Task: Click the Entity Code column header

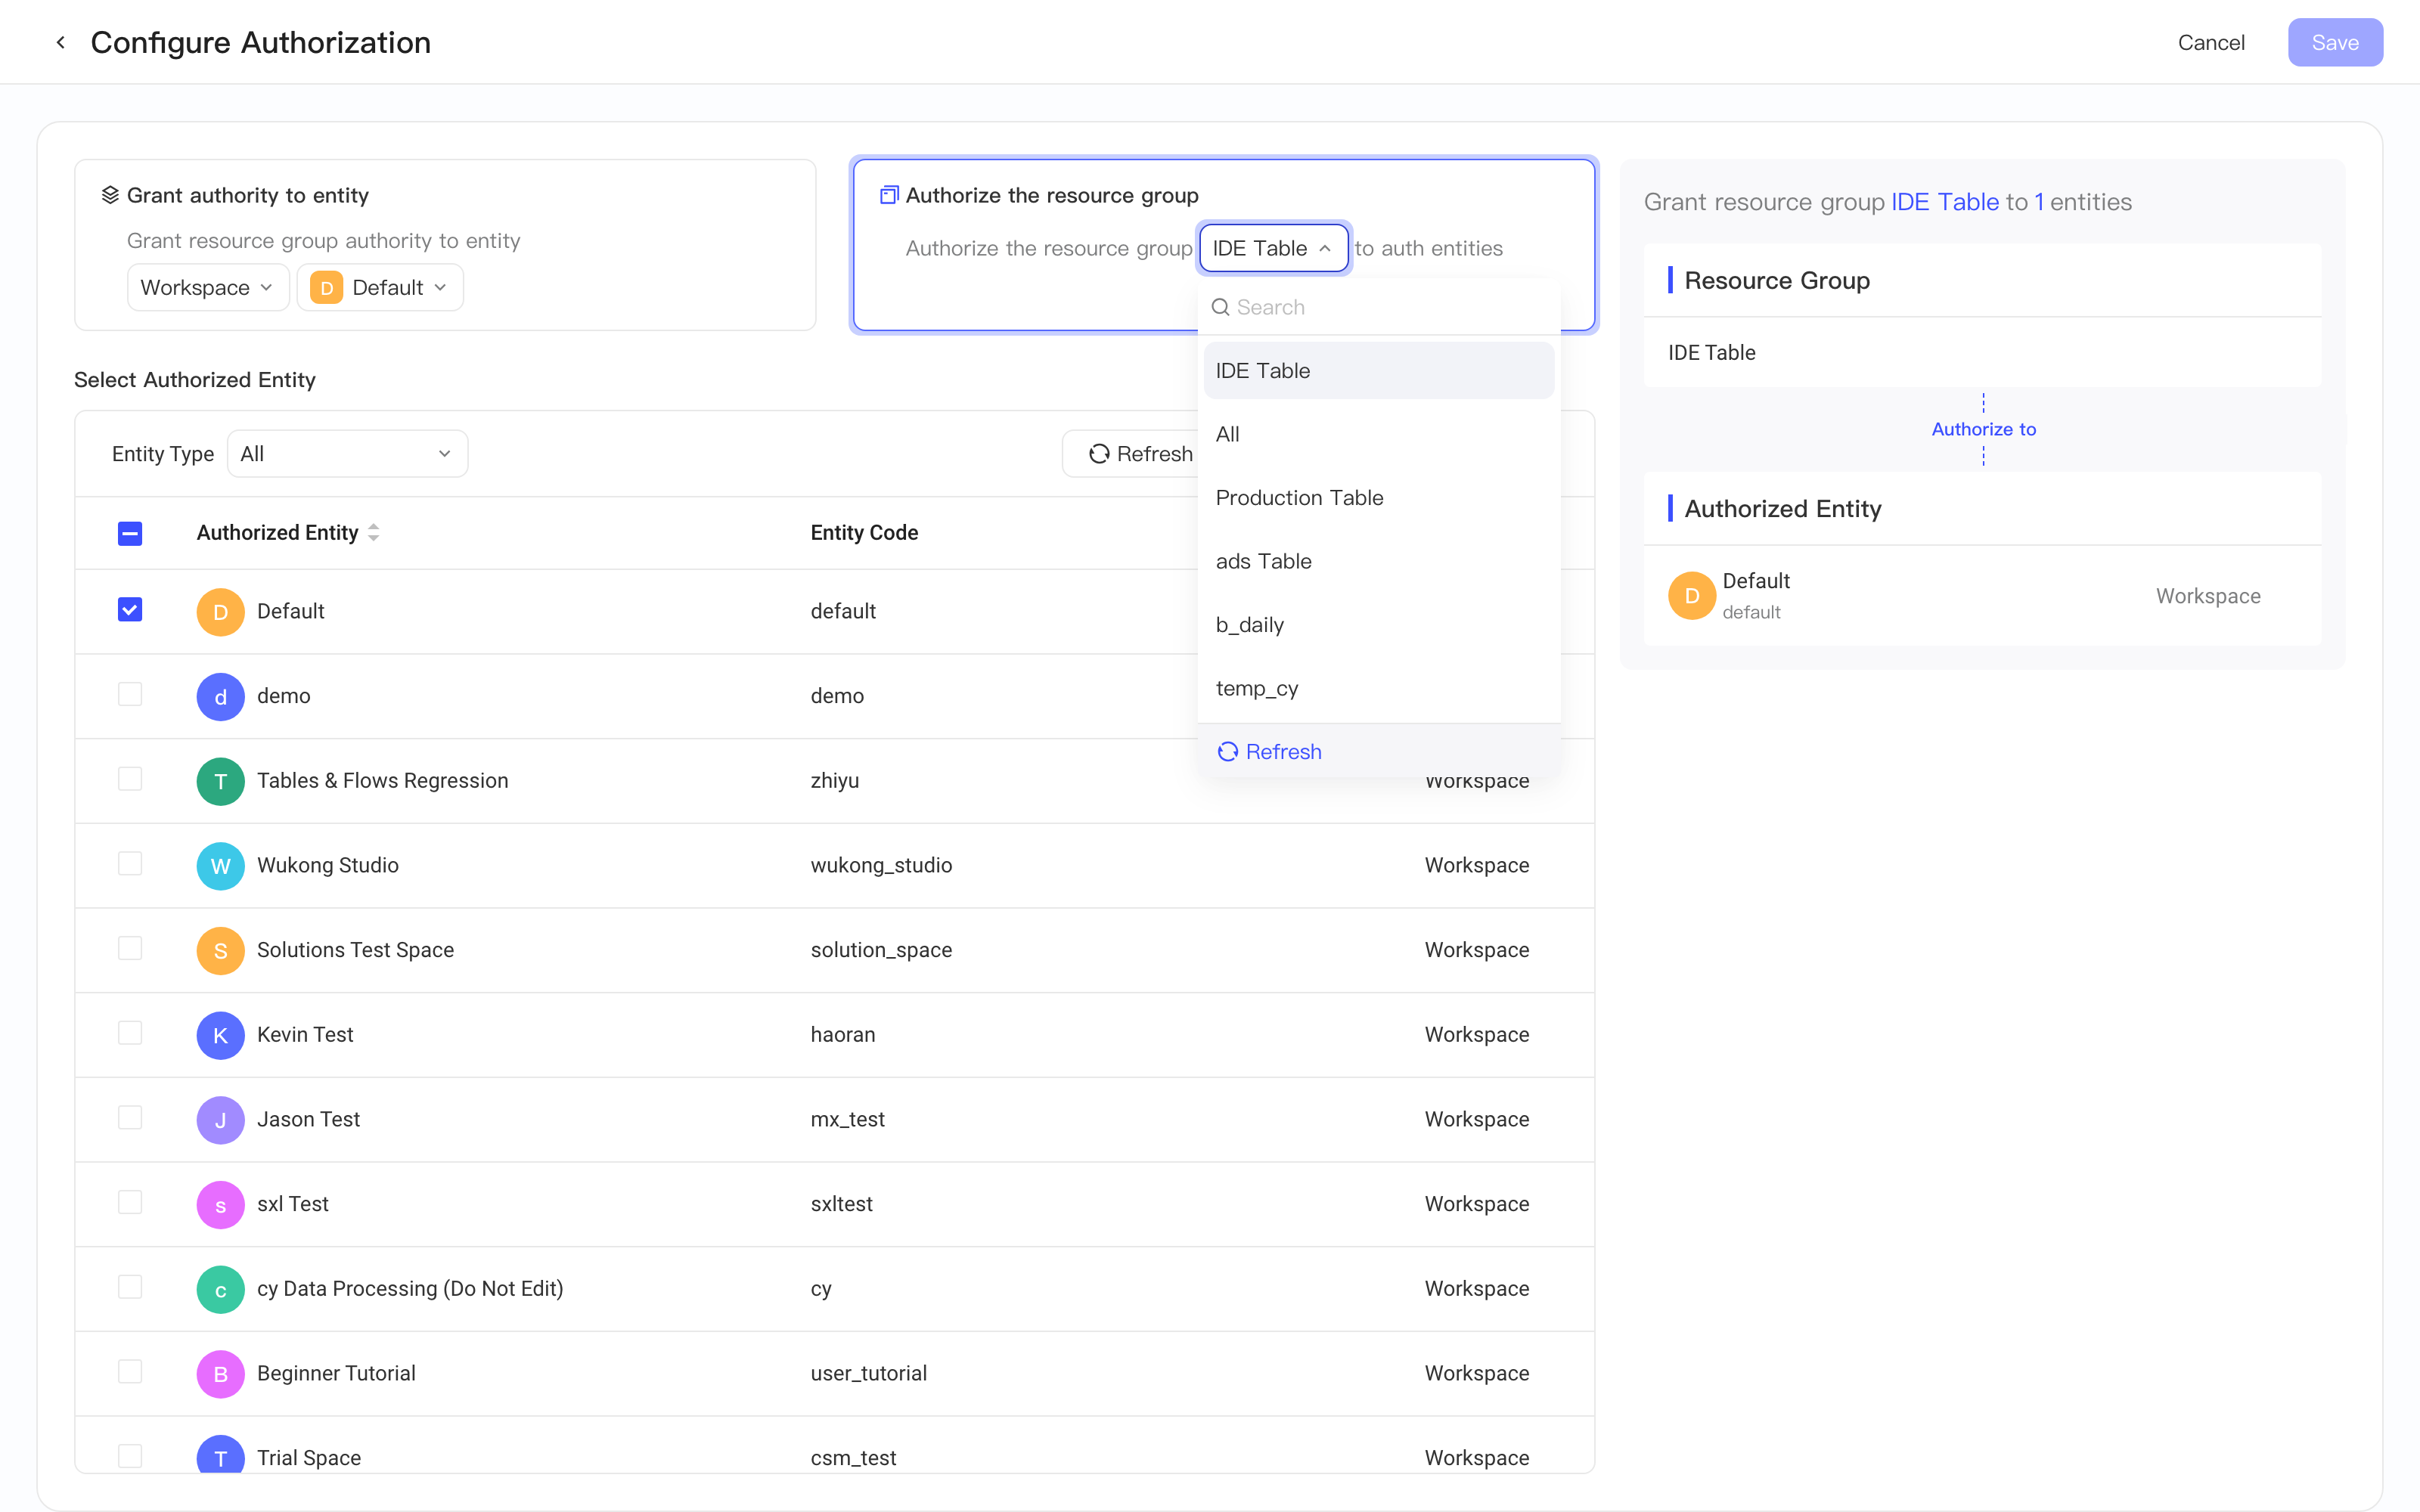Action: [864, 533]
